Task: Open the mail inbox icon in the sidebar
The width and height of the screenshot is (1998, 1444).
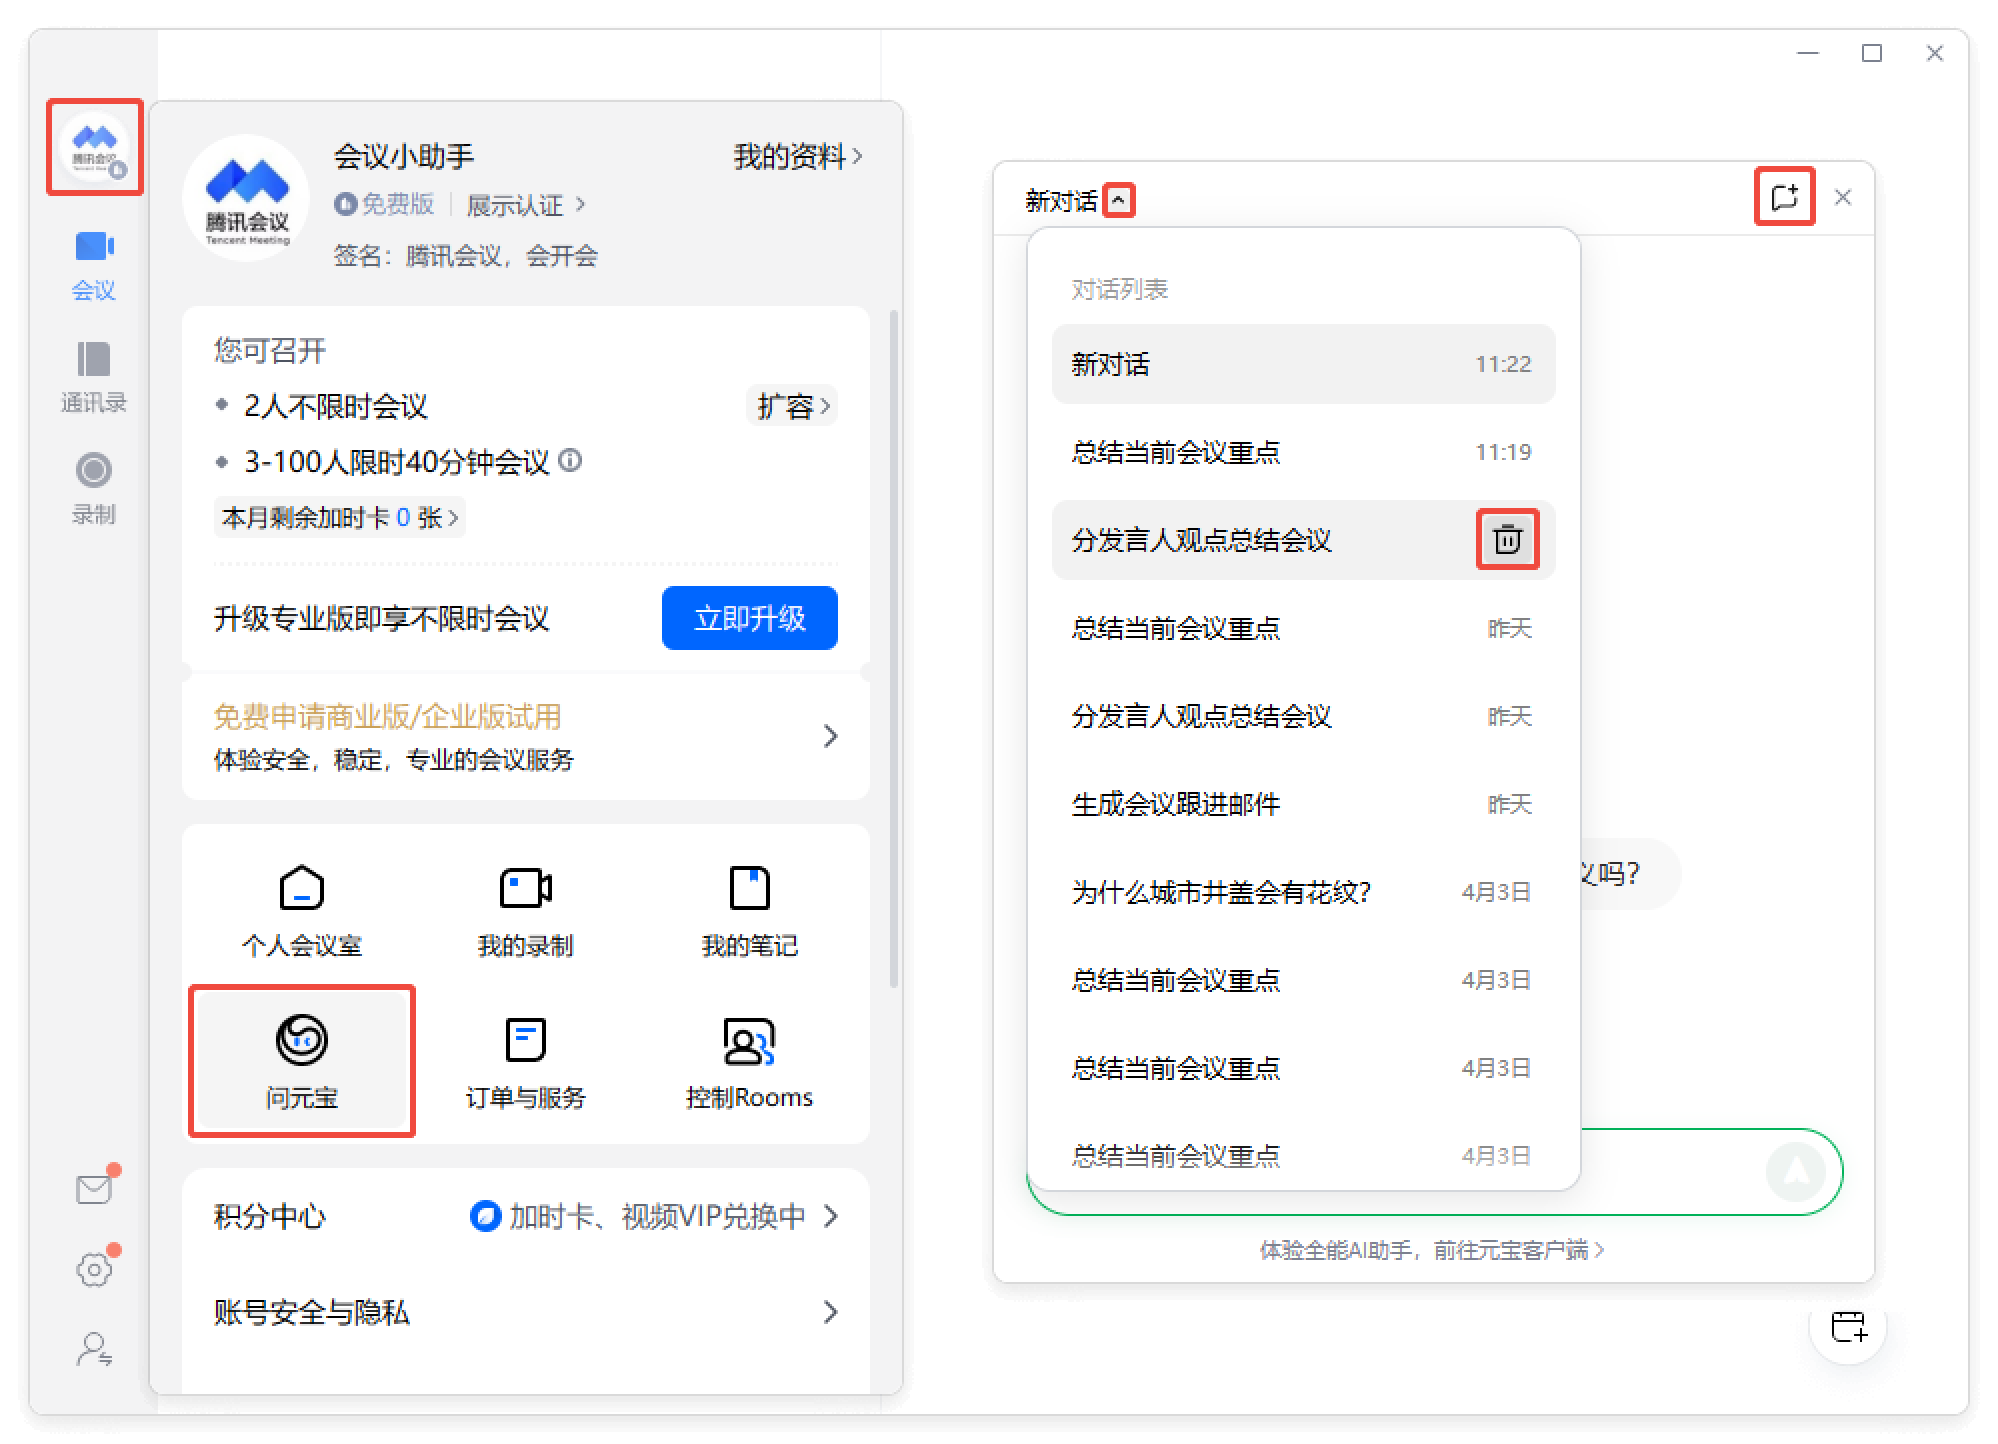Action: pyautogui.click(x=94, y=1189)
